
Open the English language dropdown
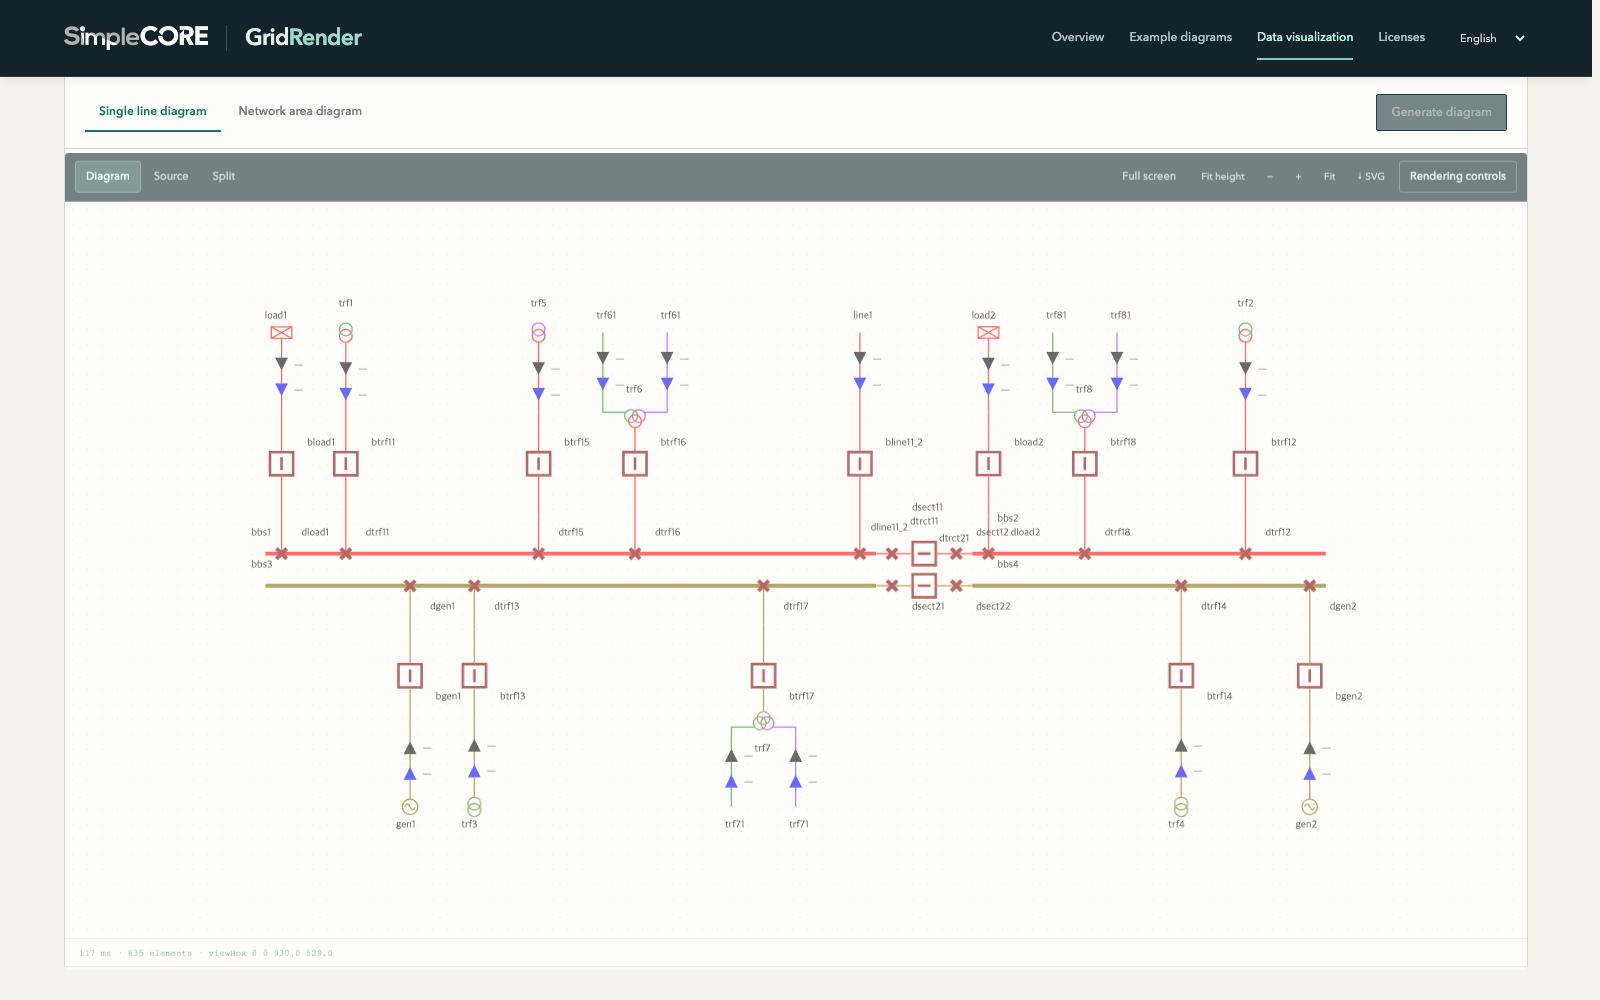click(x=1492, y=38)
